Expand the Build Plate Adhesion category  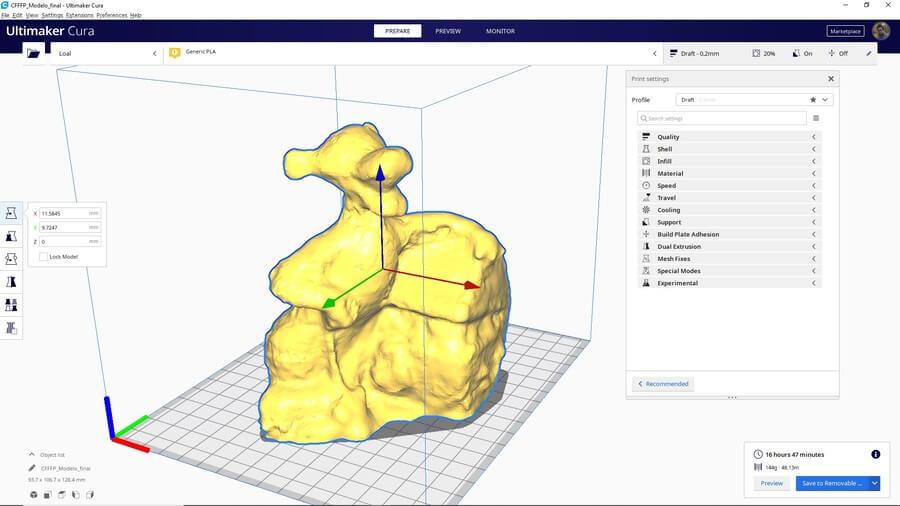tap(730, 234)
